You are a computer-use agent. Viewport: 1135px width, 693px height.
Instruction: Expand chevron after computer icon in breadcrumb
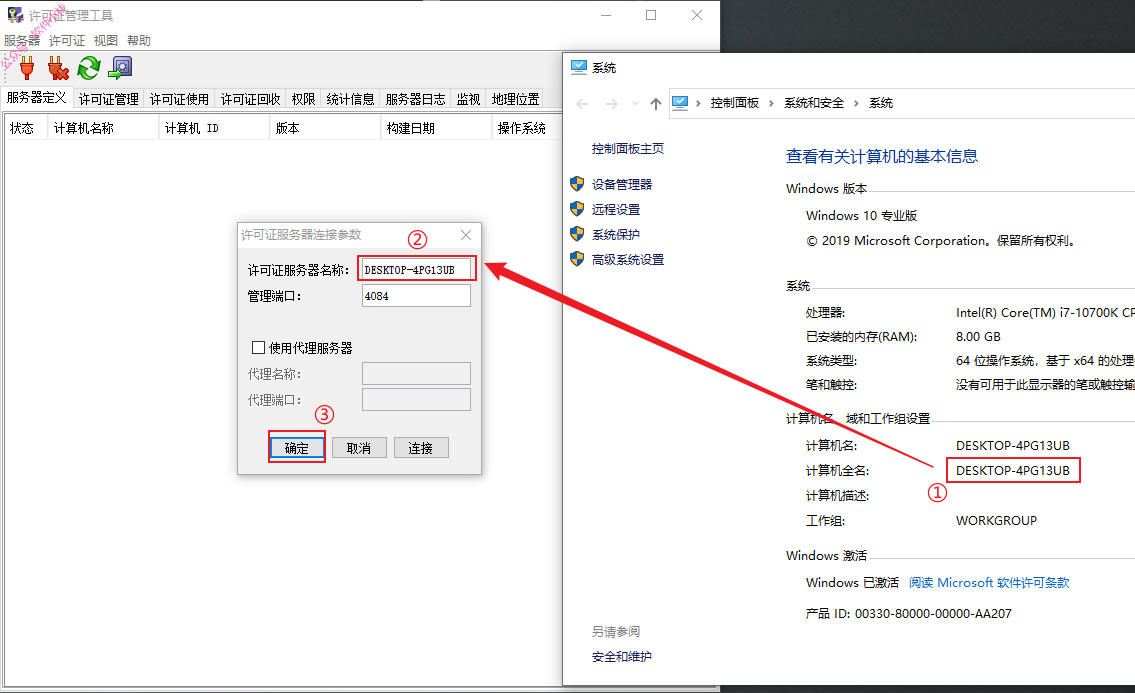[x=698, y=104]
